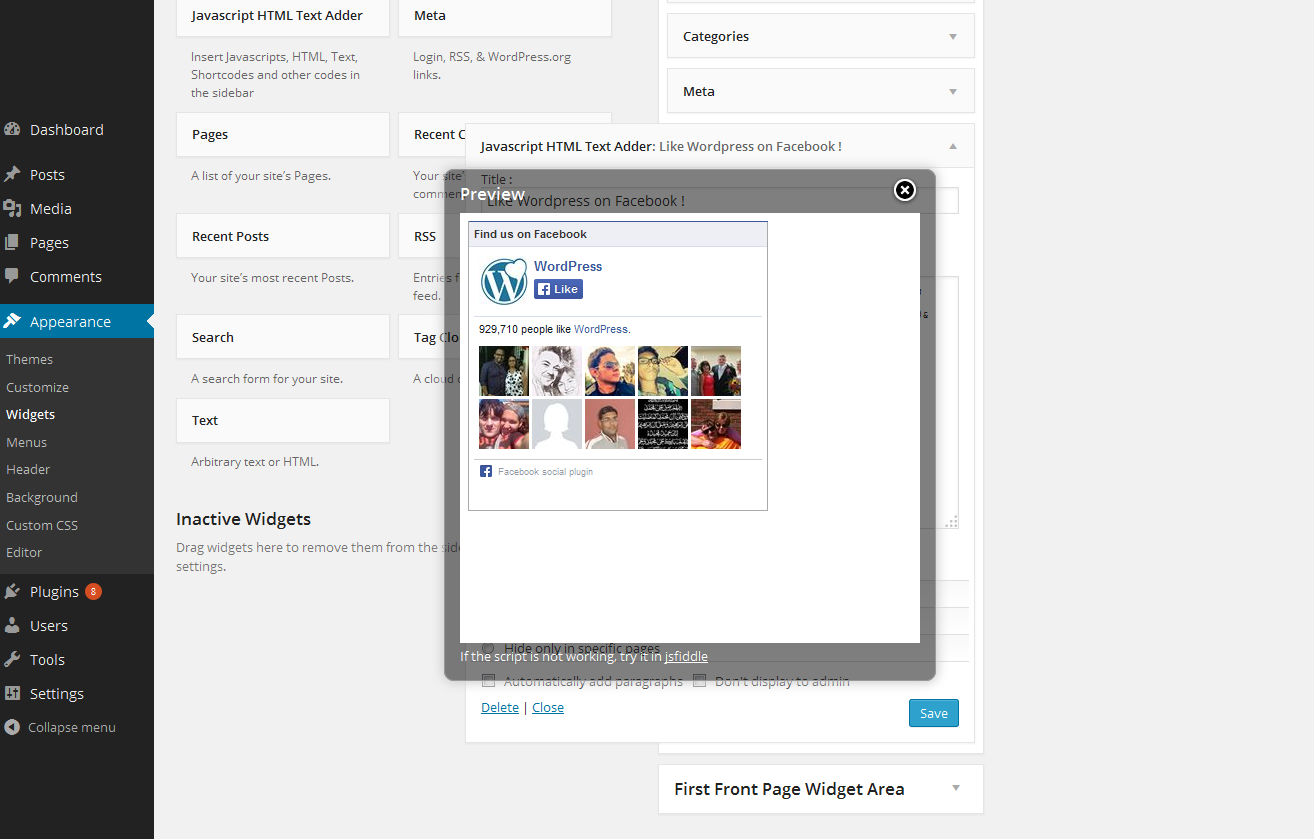The width and height of the screenshot is (1314, 839).
Task: Toggle 'Don't display to admin' checkbox
Action: tap(700, 681)
